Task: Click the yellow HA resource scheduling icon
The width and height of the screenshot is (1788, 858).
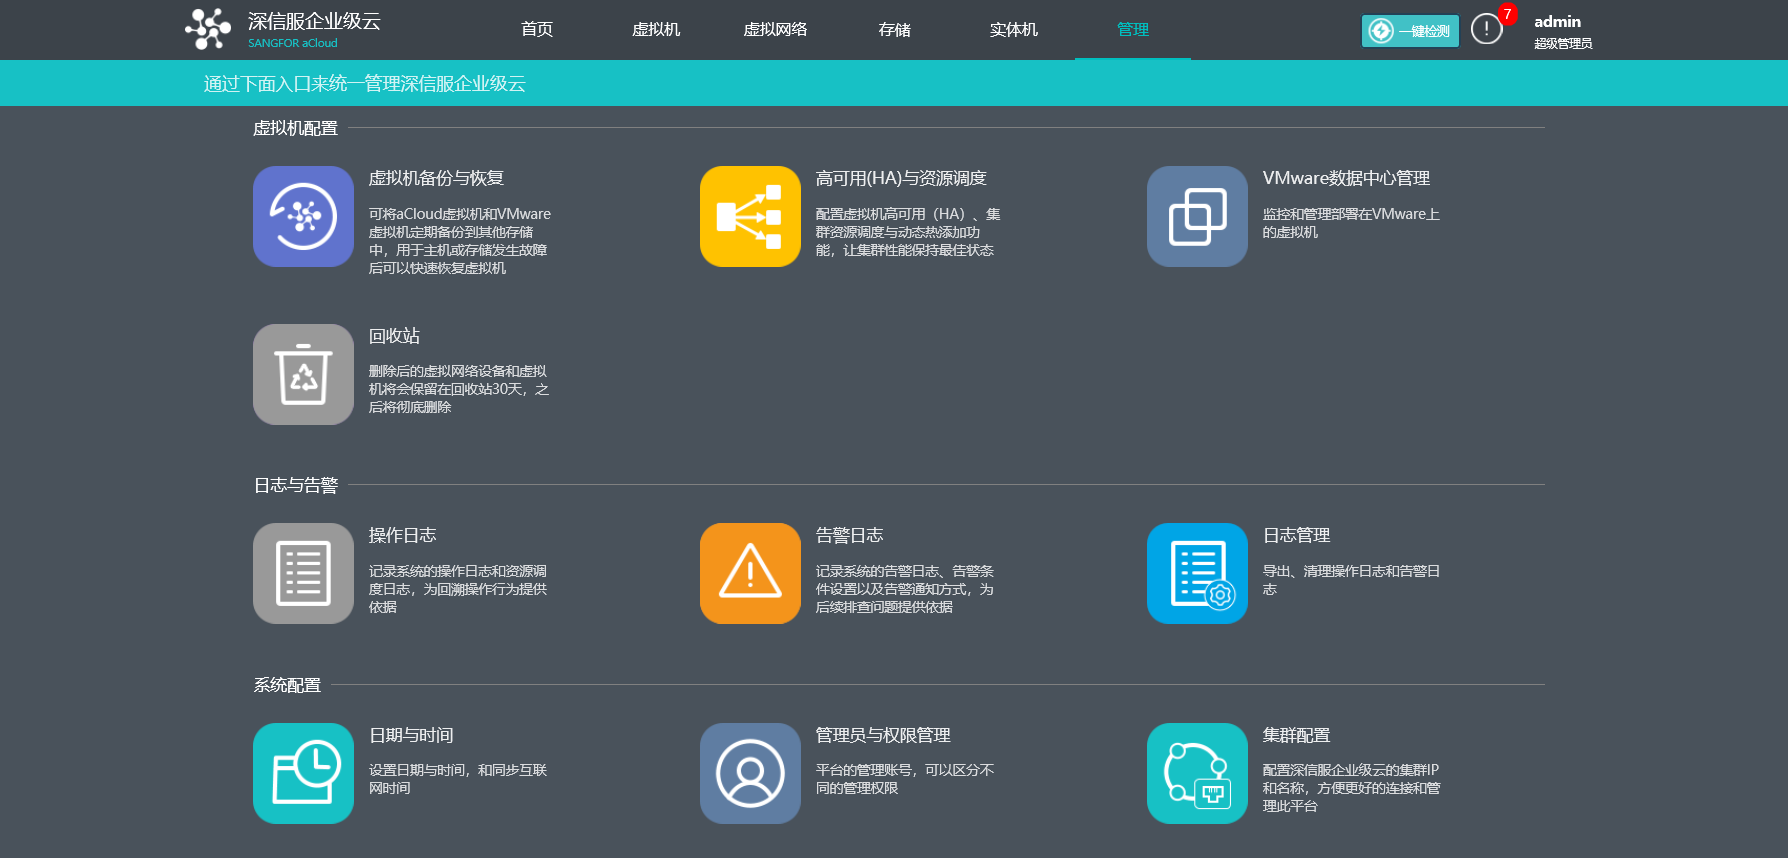Action: pyautogui.click(x=750, y=216)
